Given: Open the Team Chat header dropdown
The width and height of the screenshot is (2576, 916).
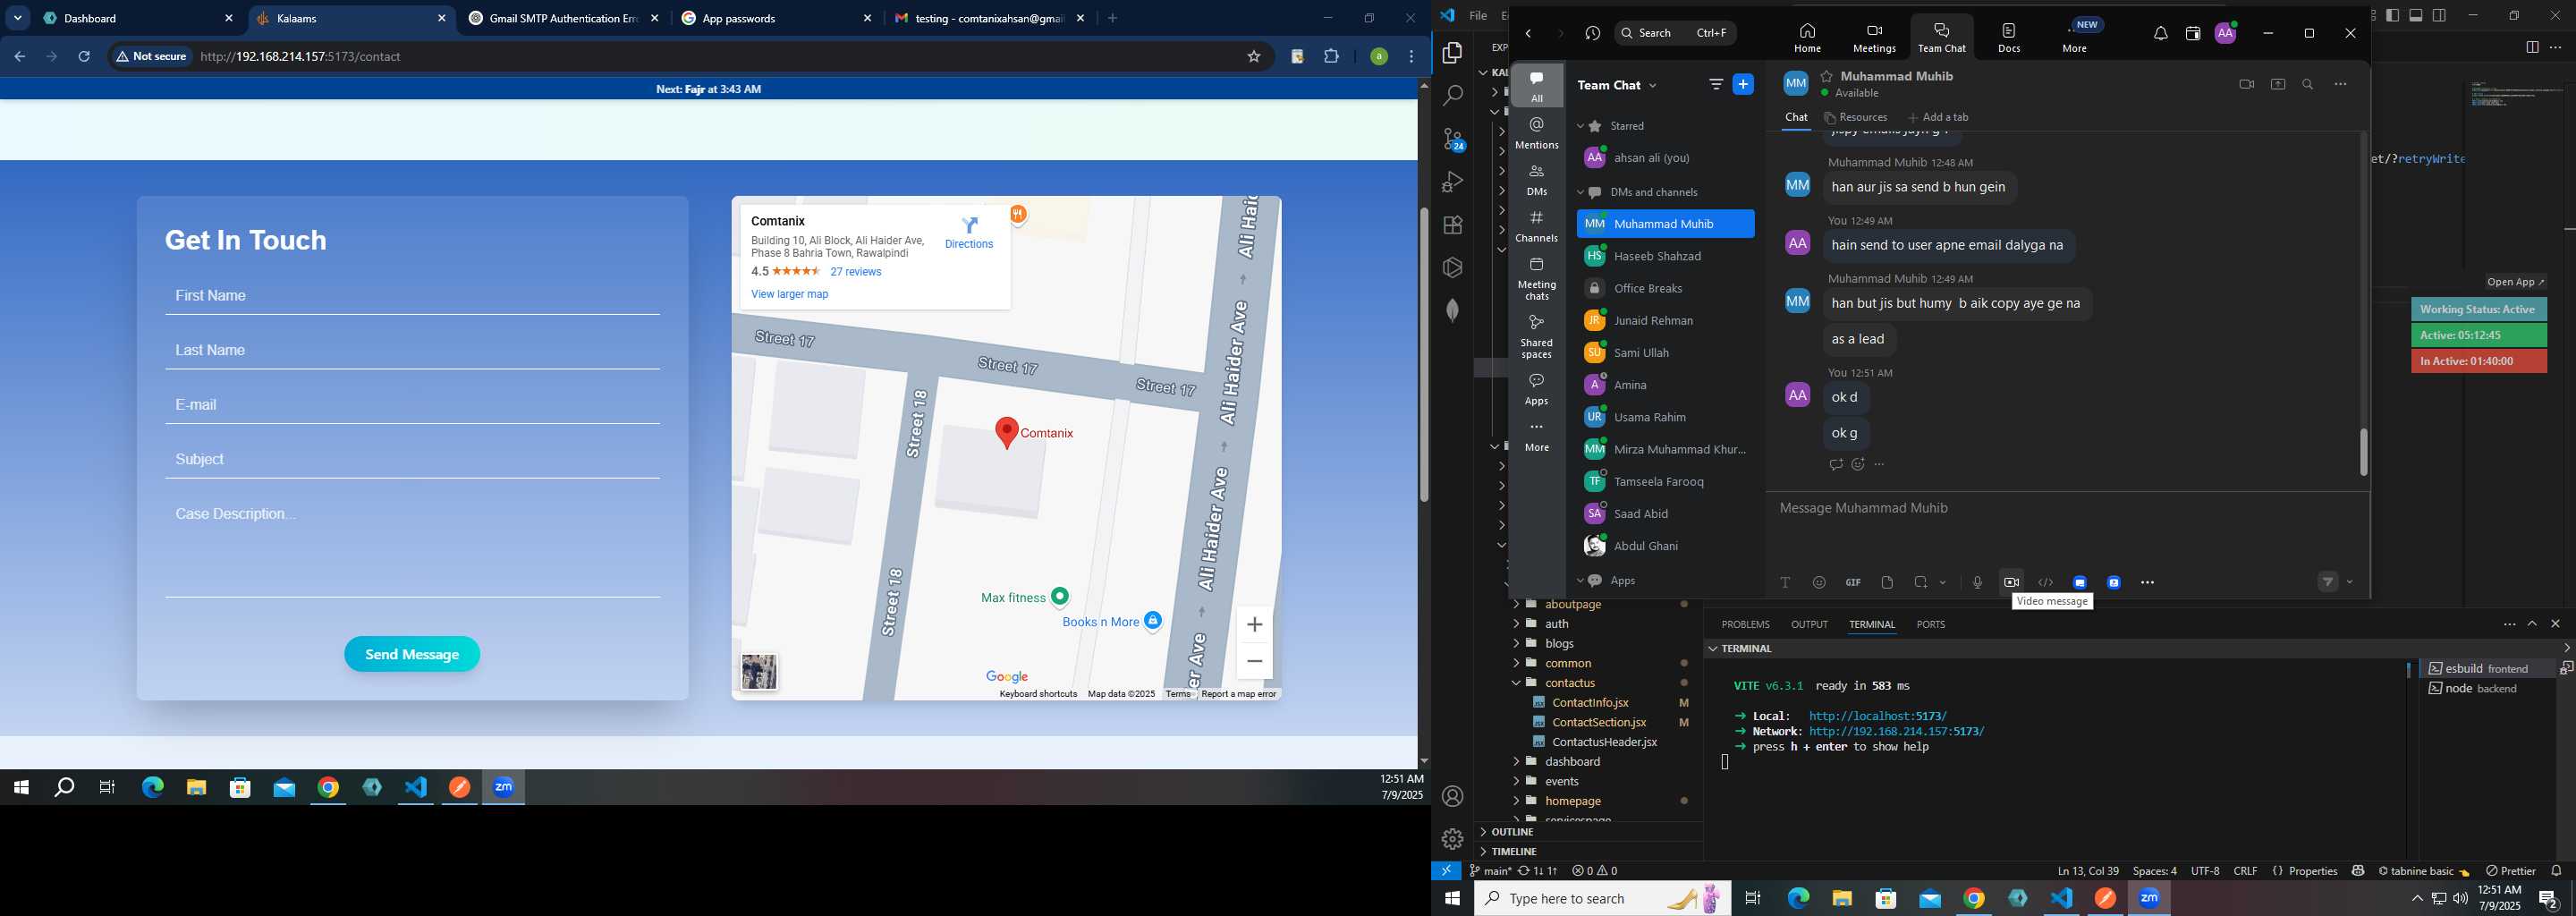Looking at the screenshot, I should 1653,86.
